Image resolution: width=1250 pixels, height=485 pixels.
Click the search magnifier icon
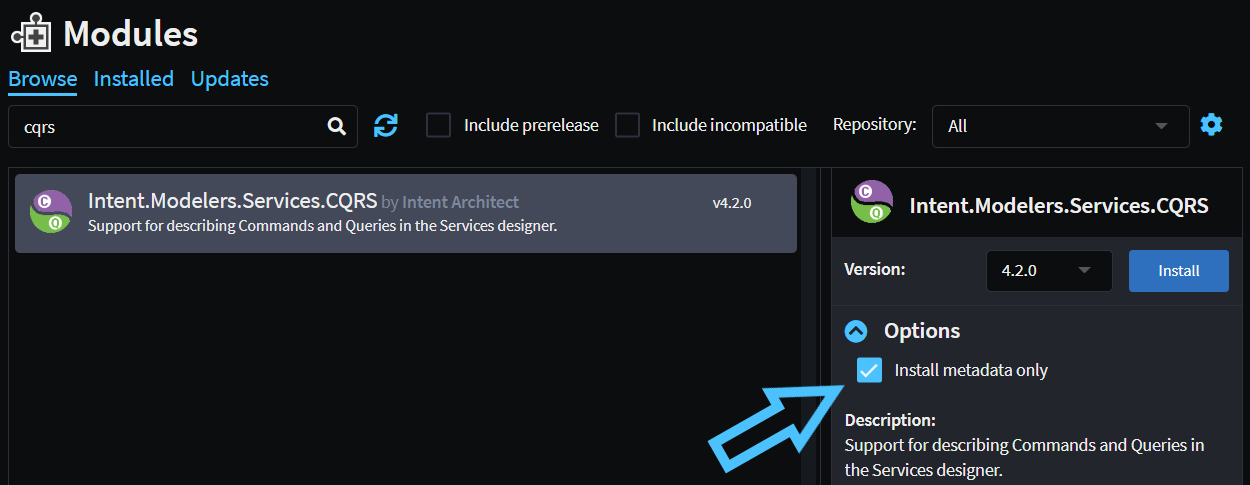pyautogui.click(x=337, y=126)
